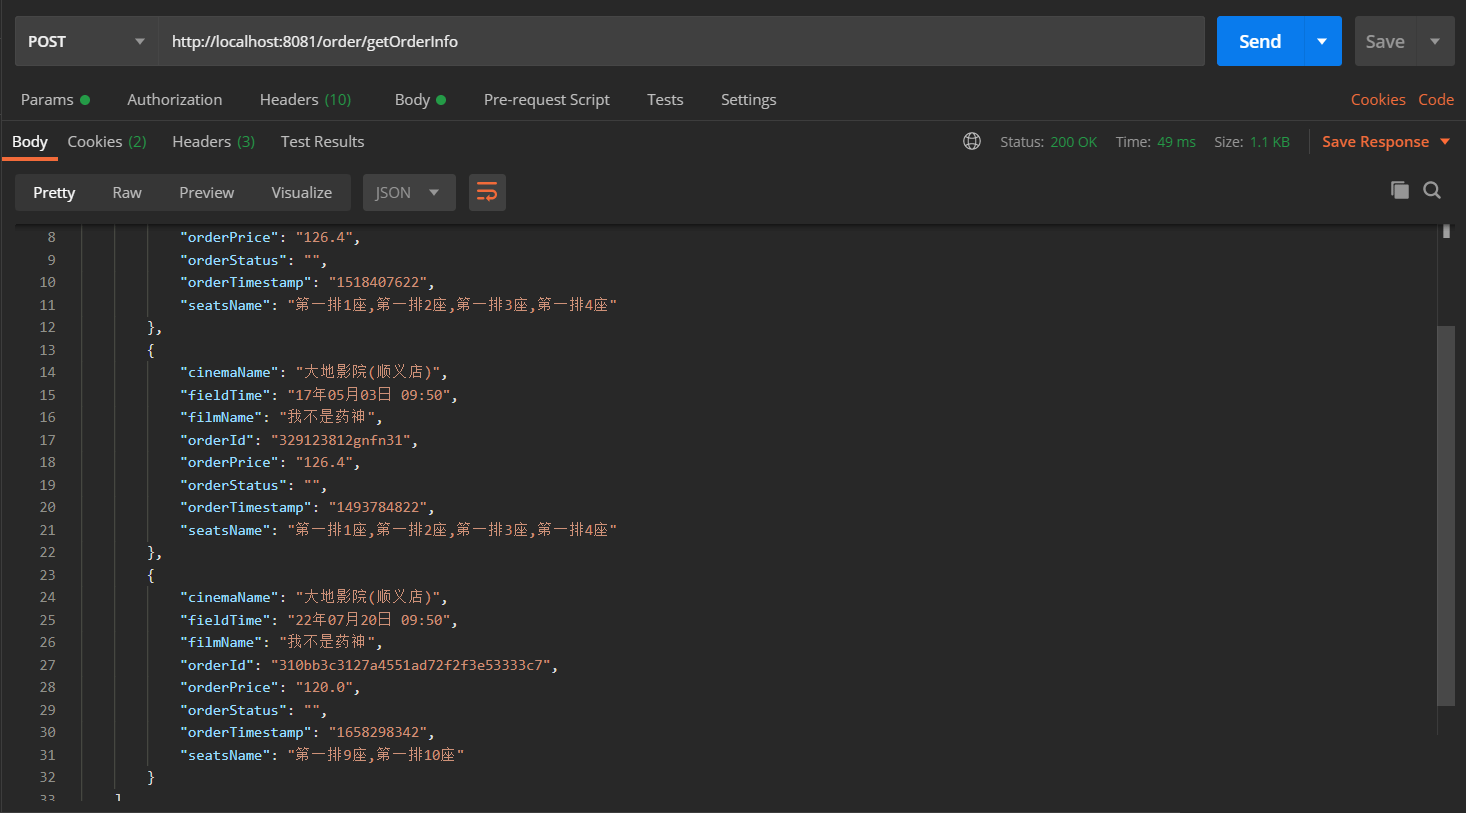1466x813 pixels.
Task: Click the orderPrice value on line 8
Action: (324, 237)
